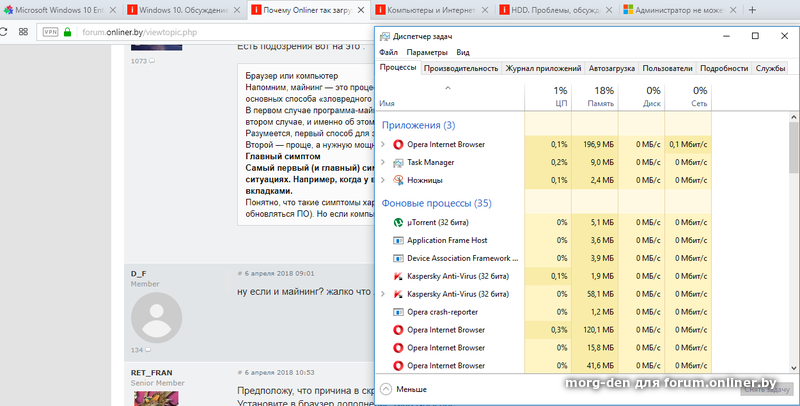Open the Вид menu
This screenshot has width=800, height=406.
463,53
